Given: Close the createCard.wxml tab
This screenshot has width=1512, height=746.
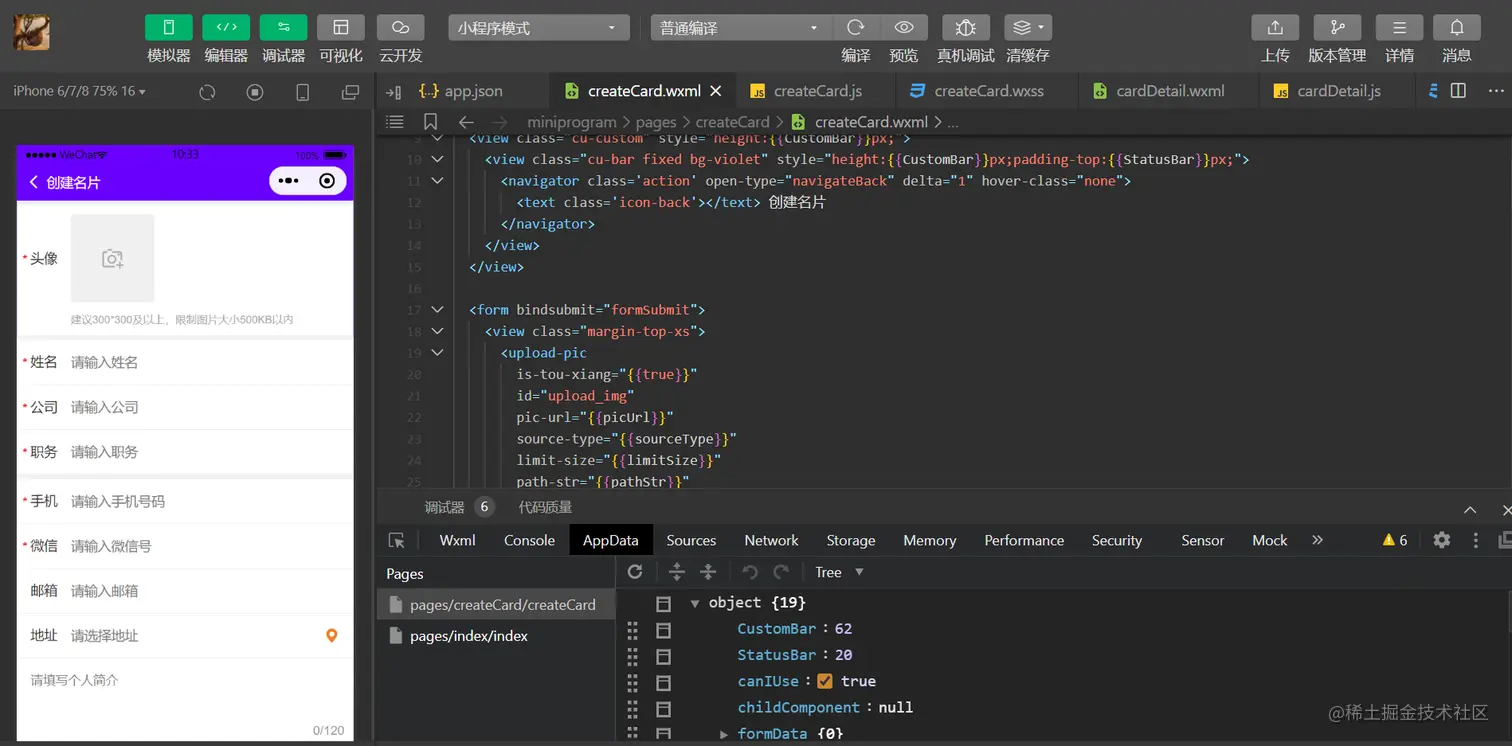Looking at the screenshot, I should [x=716, y=91].
